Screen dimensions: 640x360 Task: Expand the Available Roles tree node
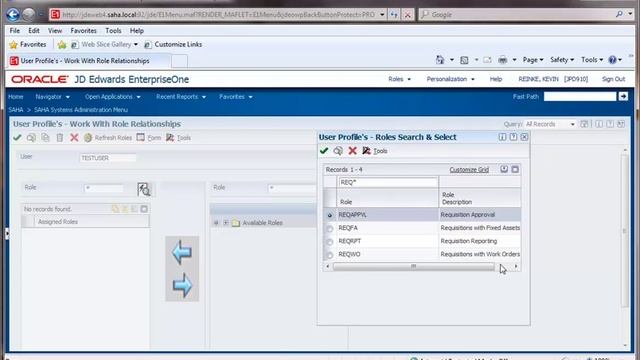[x=226, y=223]
